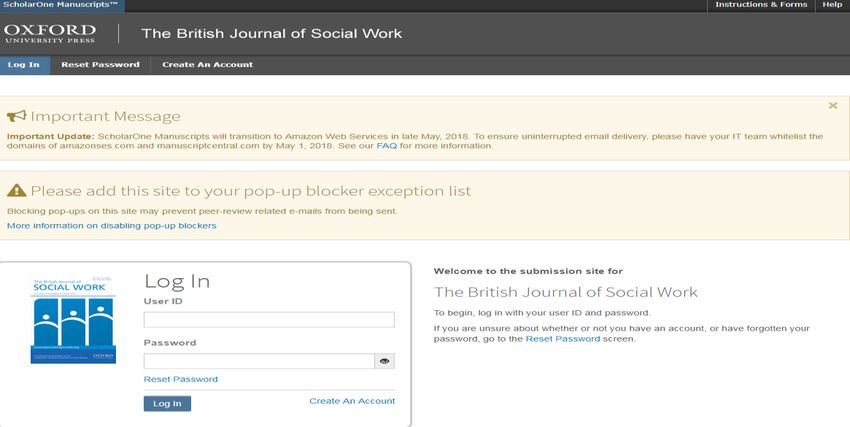This screenshot has width=850, height=427.
Task: Open the Help menu
Action: (832, 4)
